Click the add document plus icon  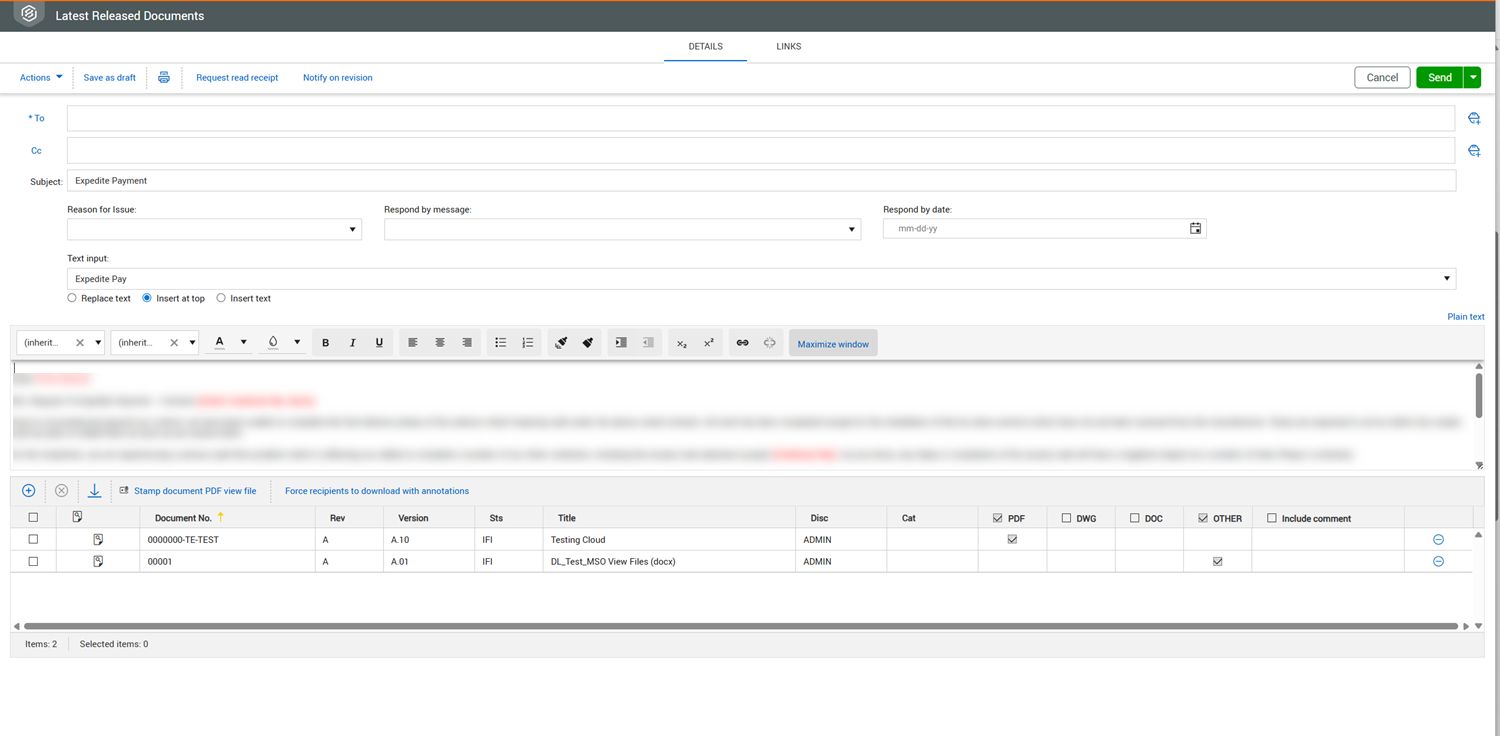click(28, 491)
